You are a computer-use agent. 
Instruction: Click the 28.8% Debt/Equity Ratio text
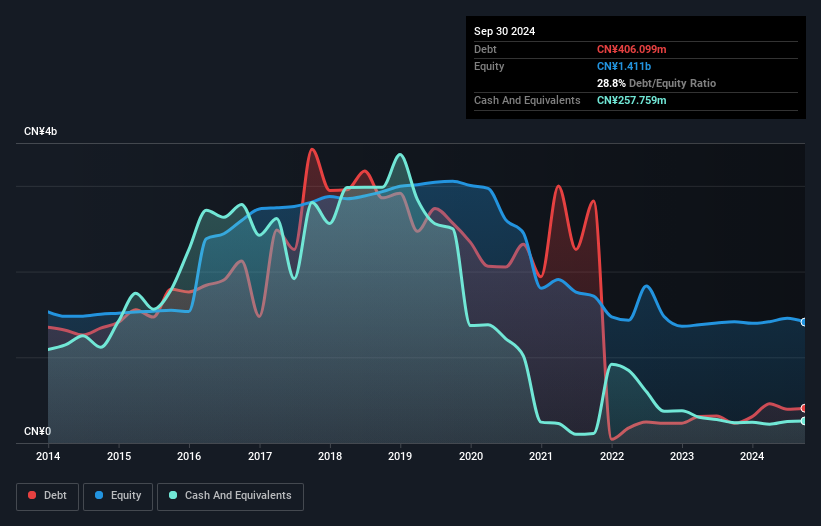[656, 83]
